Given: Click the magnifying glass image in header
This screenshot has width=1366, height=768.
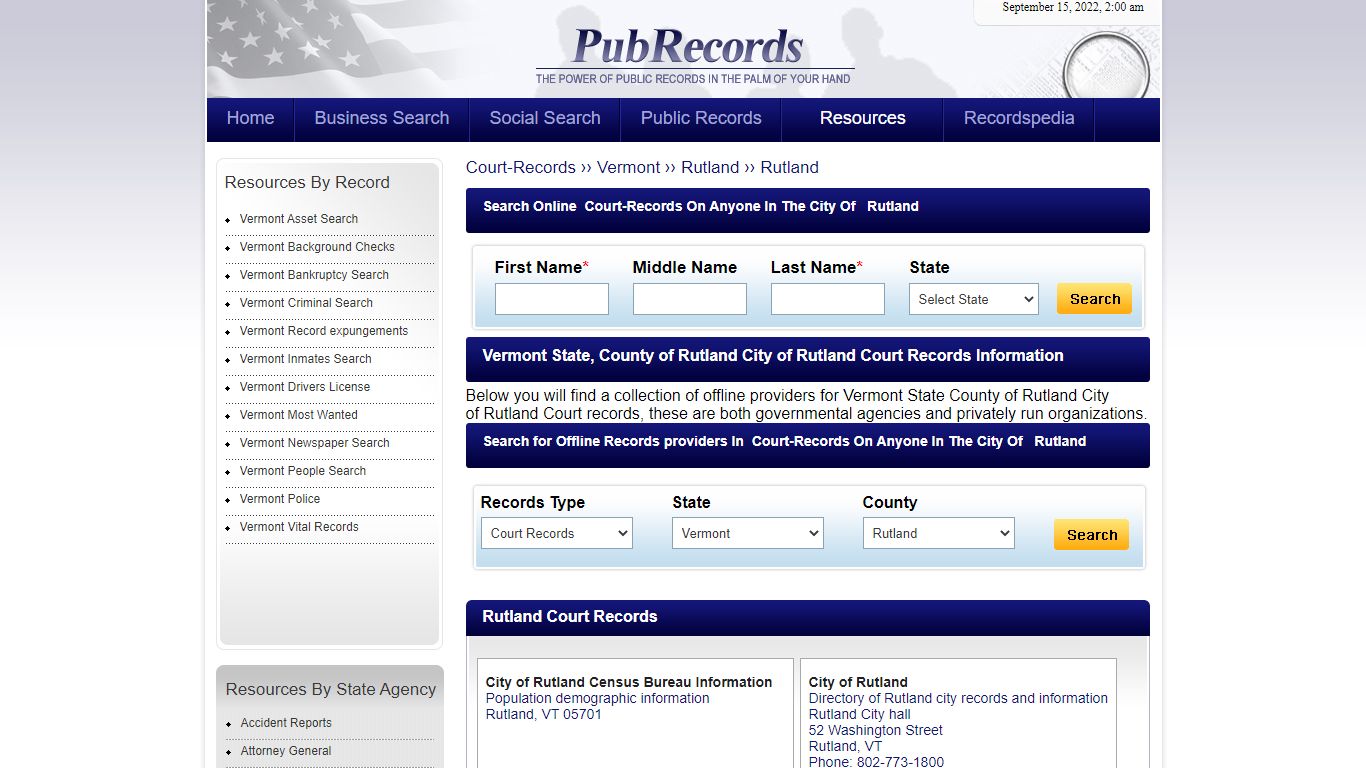Looking at the screenshot, I should [1104, 66].
